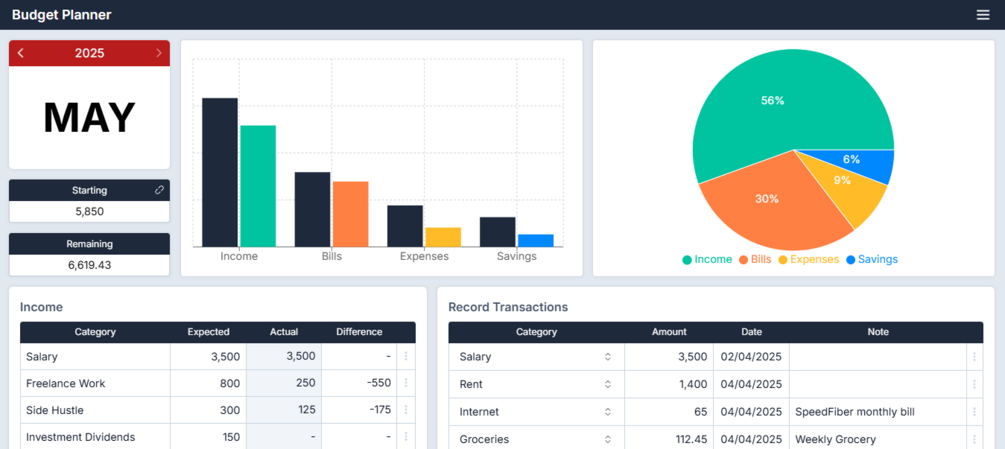Open row options for Side Hustle row
This screenshot has width=1005, height=449.
point(406,410)
